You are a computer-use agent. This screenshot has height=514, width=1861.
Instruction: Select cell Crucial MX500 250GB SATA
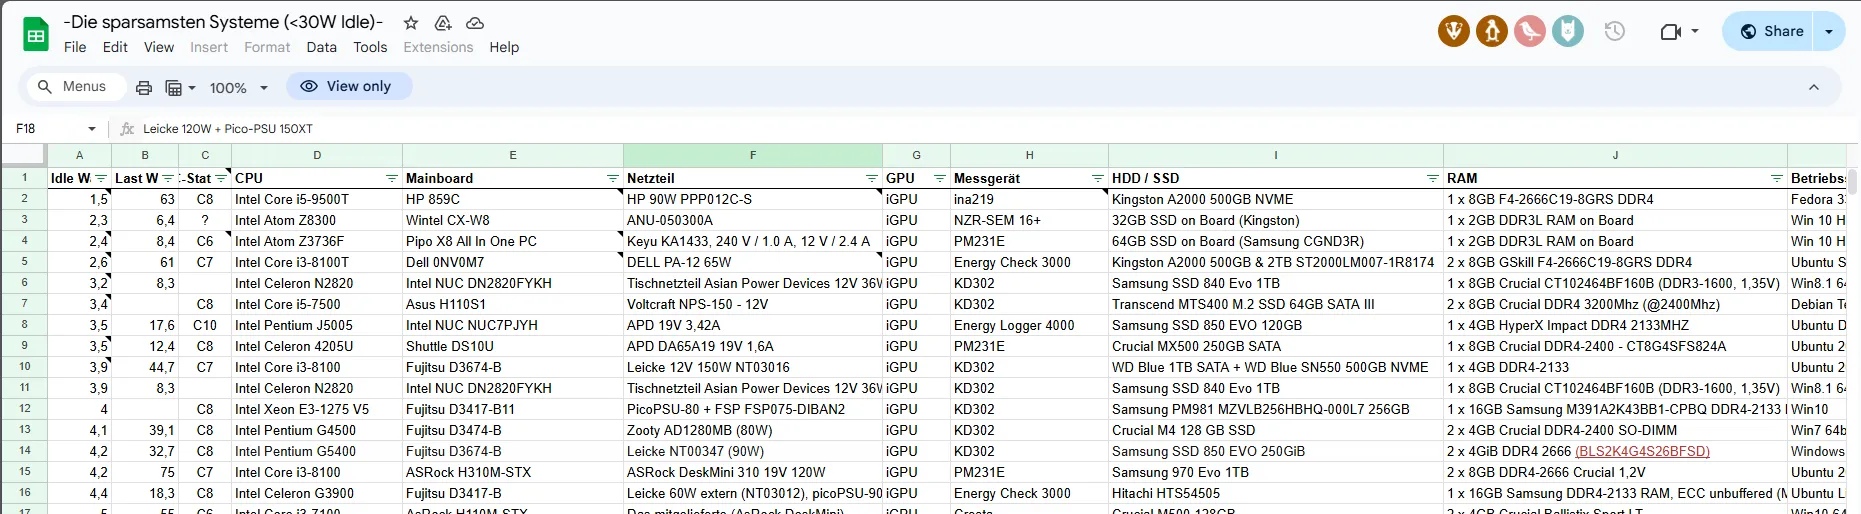pos(1276,346)
